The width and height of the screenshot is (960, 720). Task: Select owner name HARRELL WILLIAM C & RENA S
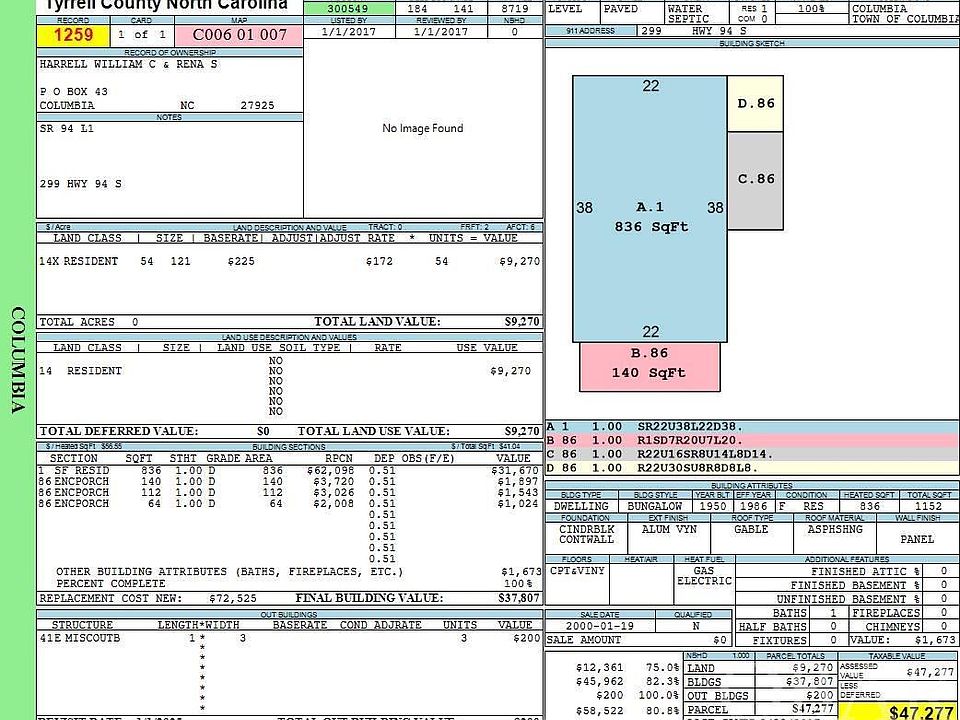128,64
